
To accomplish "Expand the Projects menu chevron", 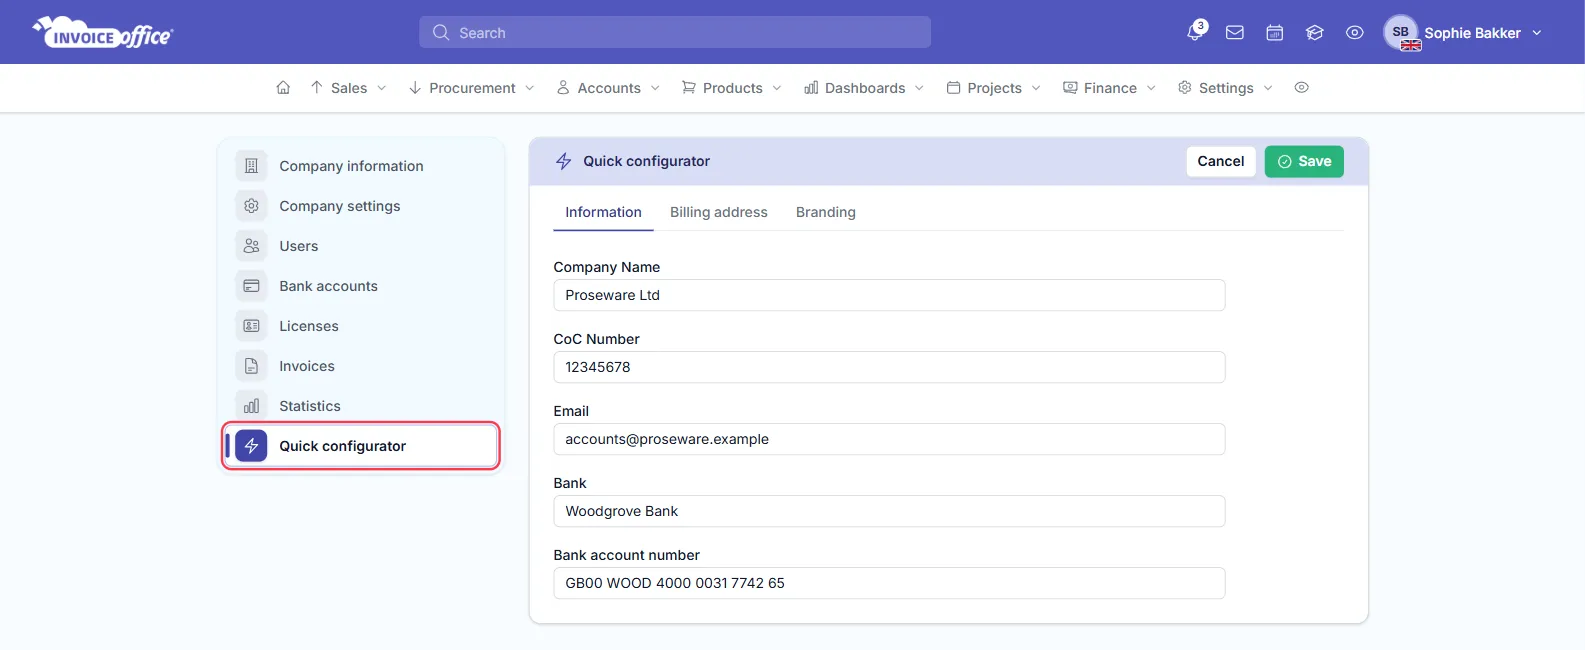I will (1036, 88).
